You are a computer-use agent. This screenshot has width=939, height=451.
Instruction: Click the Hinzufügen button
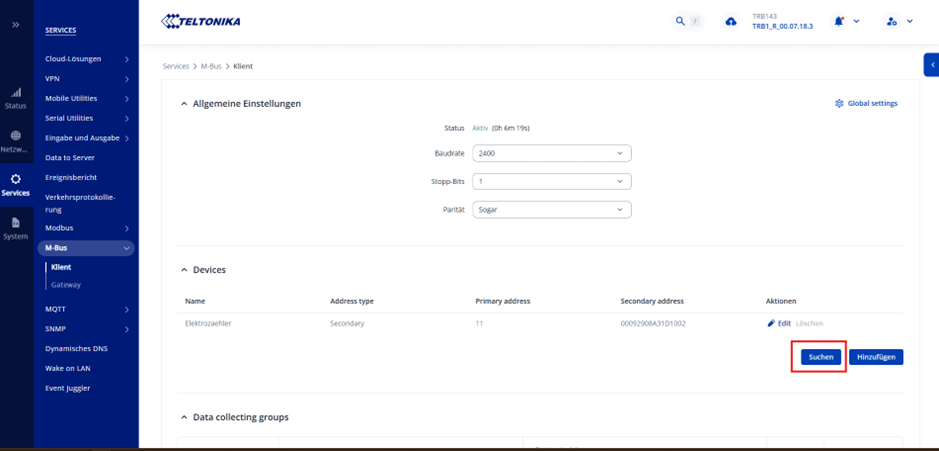876,357
